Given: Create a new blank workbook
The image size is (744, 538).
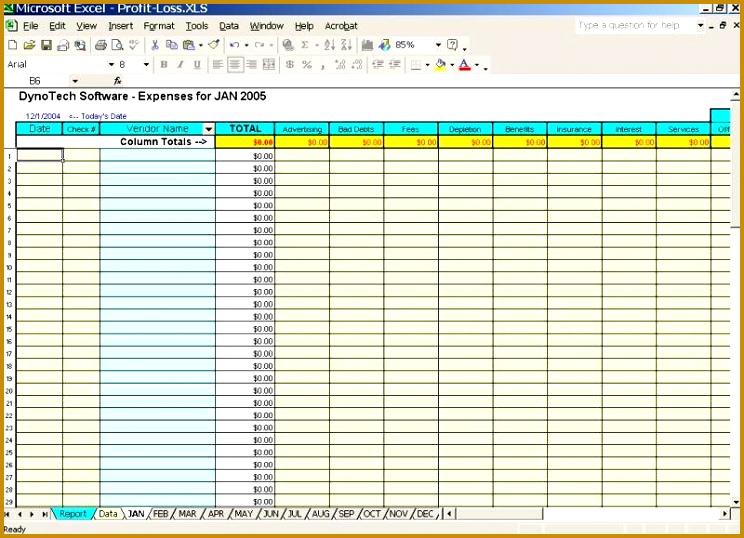Looking at the screenshot, I should 13,45.
